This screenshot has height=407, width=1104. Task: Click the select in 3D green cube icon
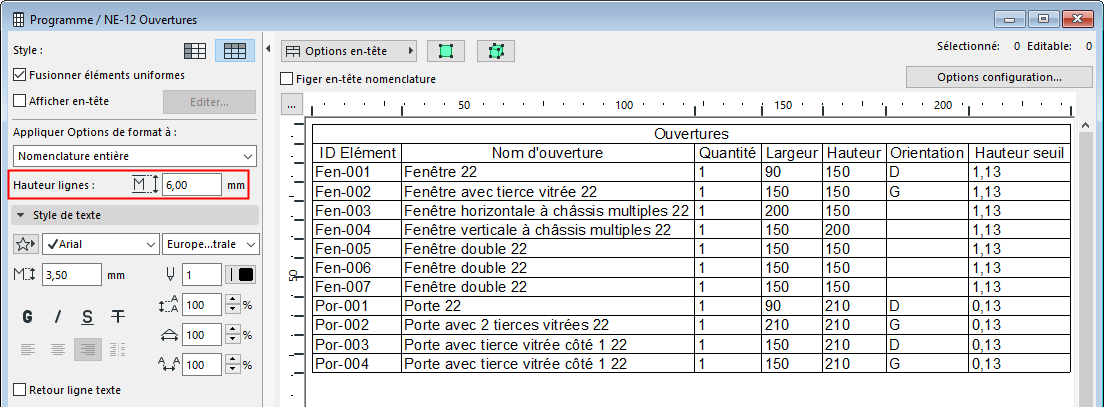pyautogui.click(x=495, y=51)
